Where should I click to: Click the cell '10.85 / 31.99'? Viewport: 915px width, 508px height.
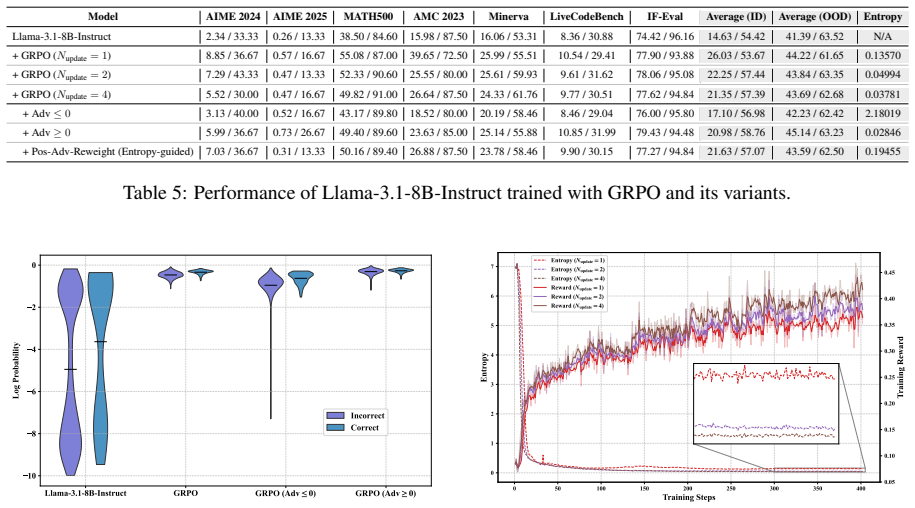pos(586,132)
